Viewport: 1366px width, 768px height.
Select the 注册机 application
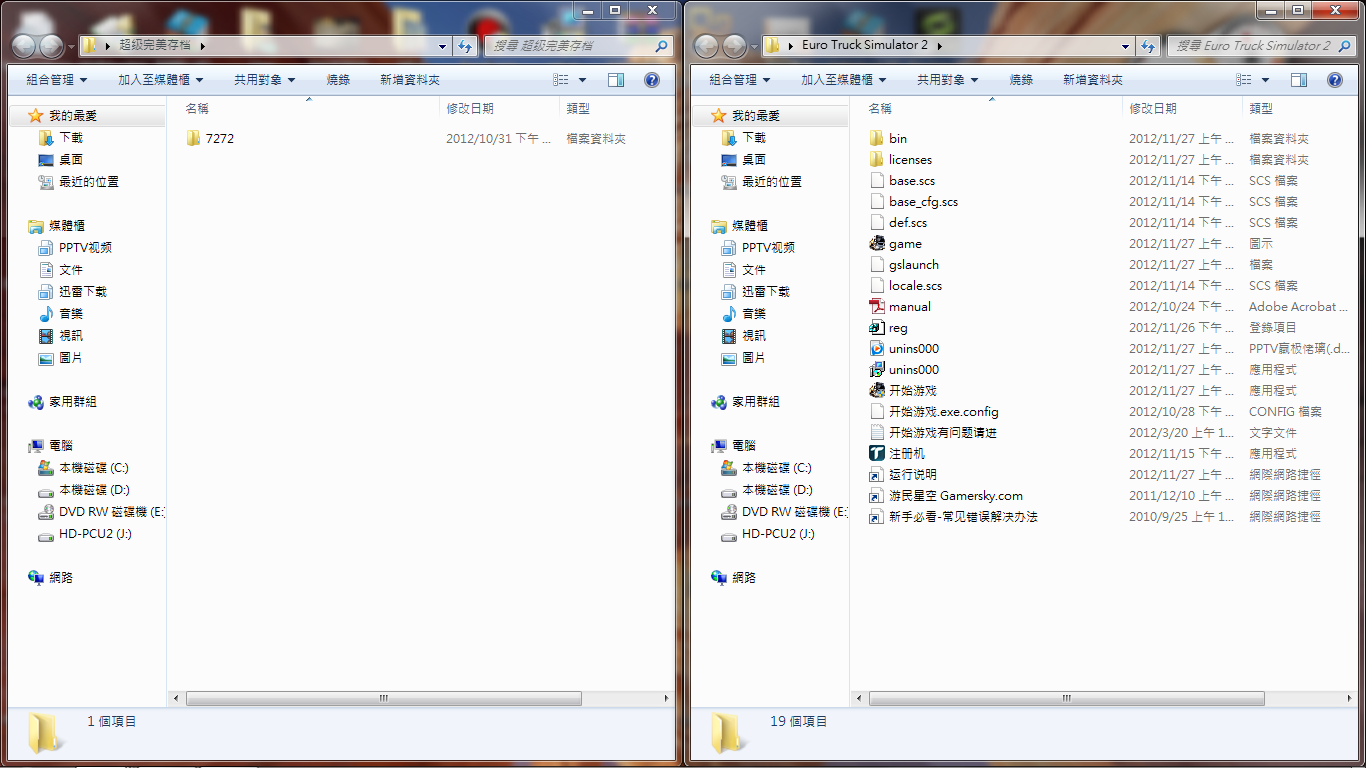(x=906, y=454)
